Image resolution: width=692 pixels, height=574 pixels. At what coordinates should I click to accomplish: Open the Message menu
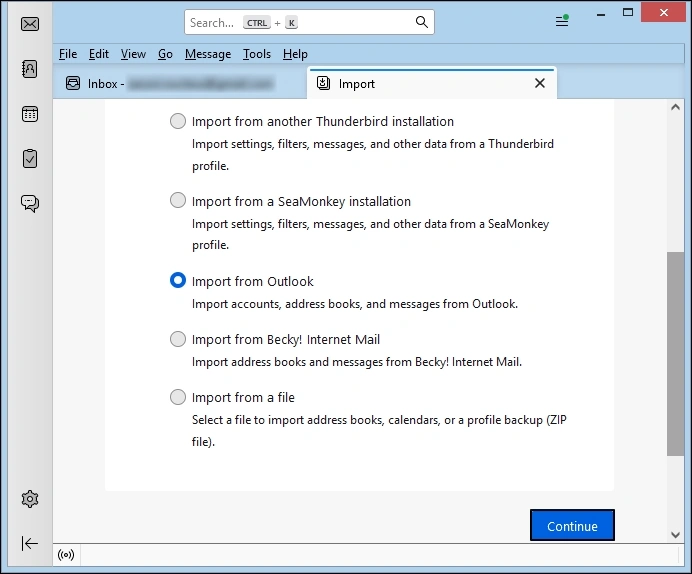(208, 54)
